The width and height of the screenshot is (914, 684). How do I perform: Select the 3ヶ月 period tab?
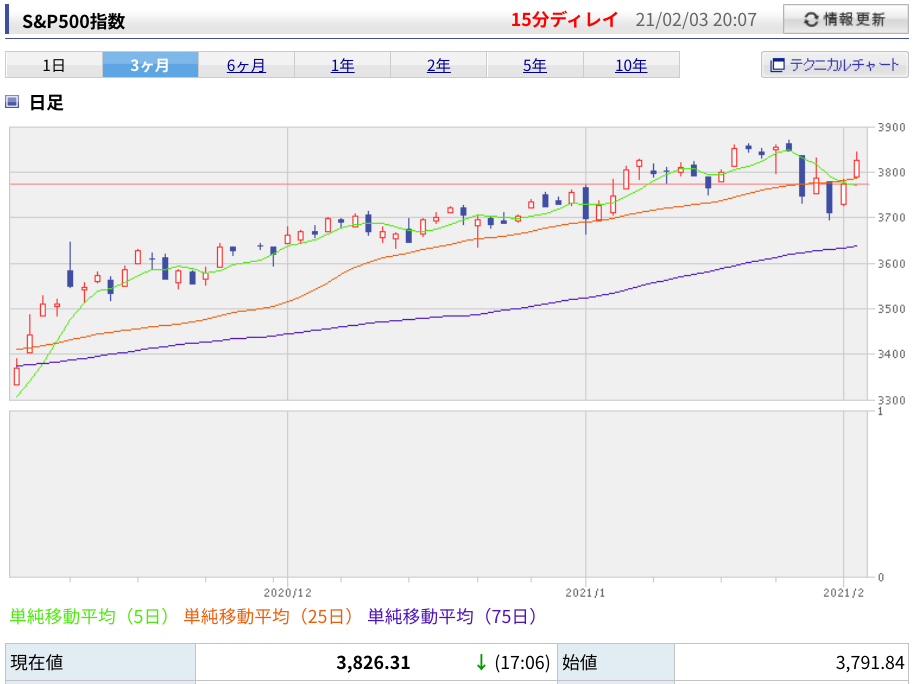tap(150, 65)
